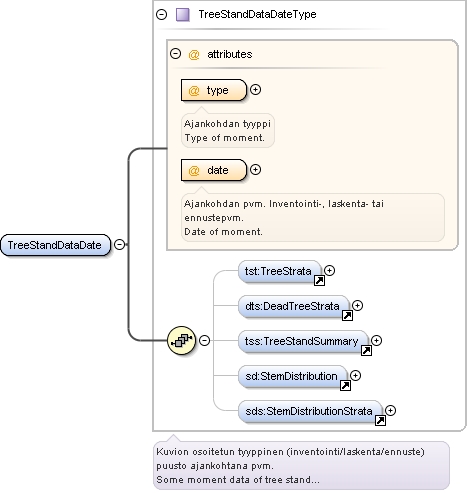Click the reference arrow on dts:DeadTreeStrata
This screenshot has width=468, height=493.
pos(347,315)
